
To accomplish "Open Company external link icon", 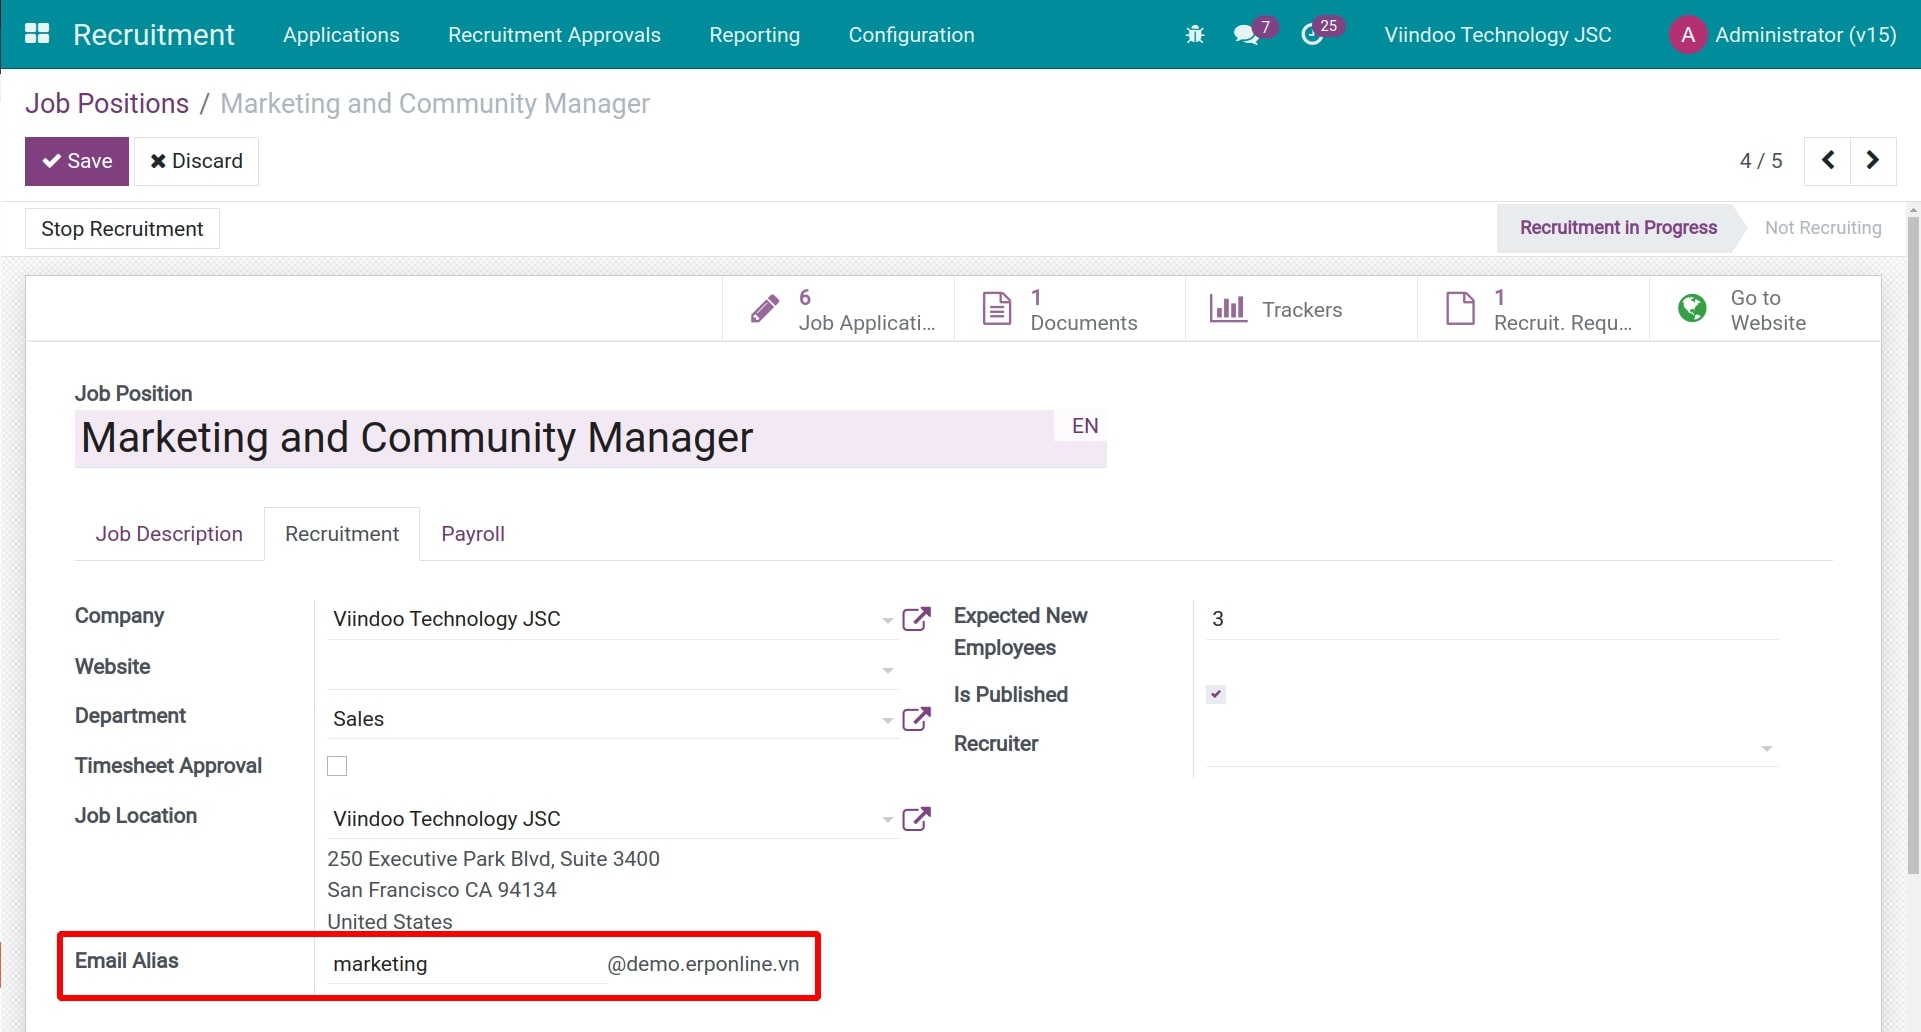I will coord(916,619).
